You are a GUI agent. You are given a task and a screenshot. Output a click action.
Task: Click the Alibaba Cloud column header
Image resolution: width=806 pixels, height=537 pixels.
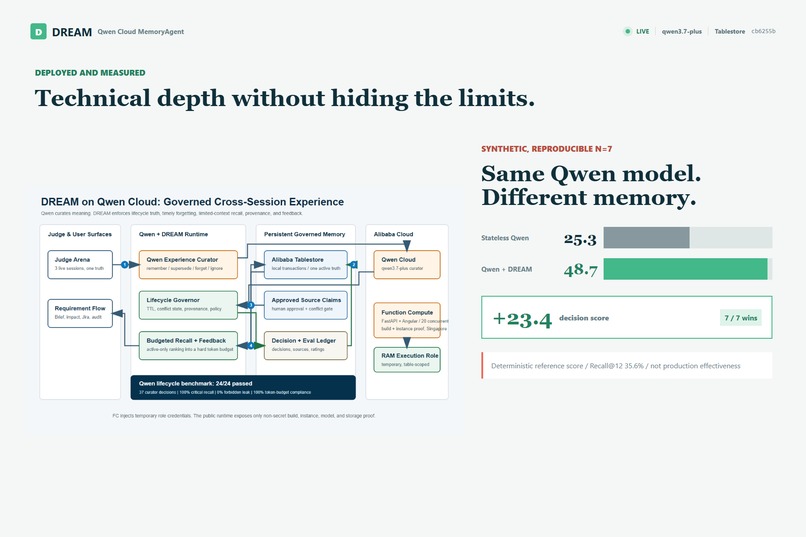(x=393, y=234)
